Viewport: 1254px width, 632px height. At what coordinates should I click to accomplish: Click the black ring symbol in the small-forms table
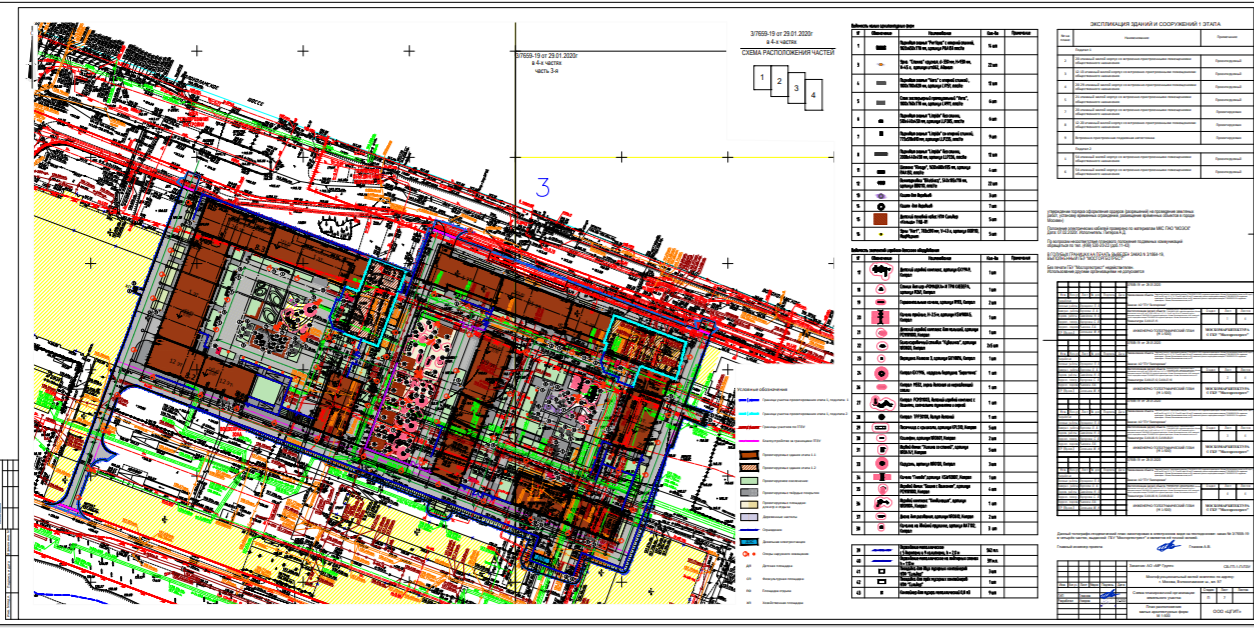[881, 206]
